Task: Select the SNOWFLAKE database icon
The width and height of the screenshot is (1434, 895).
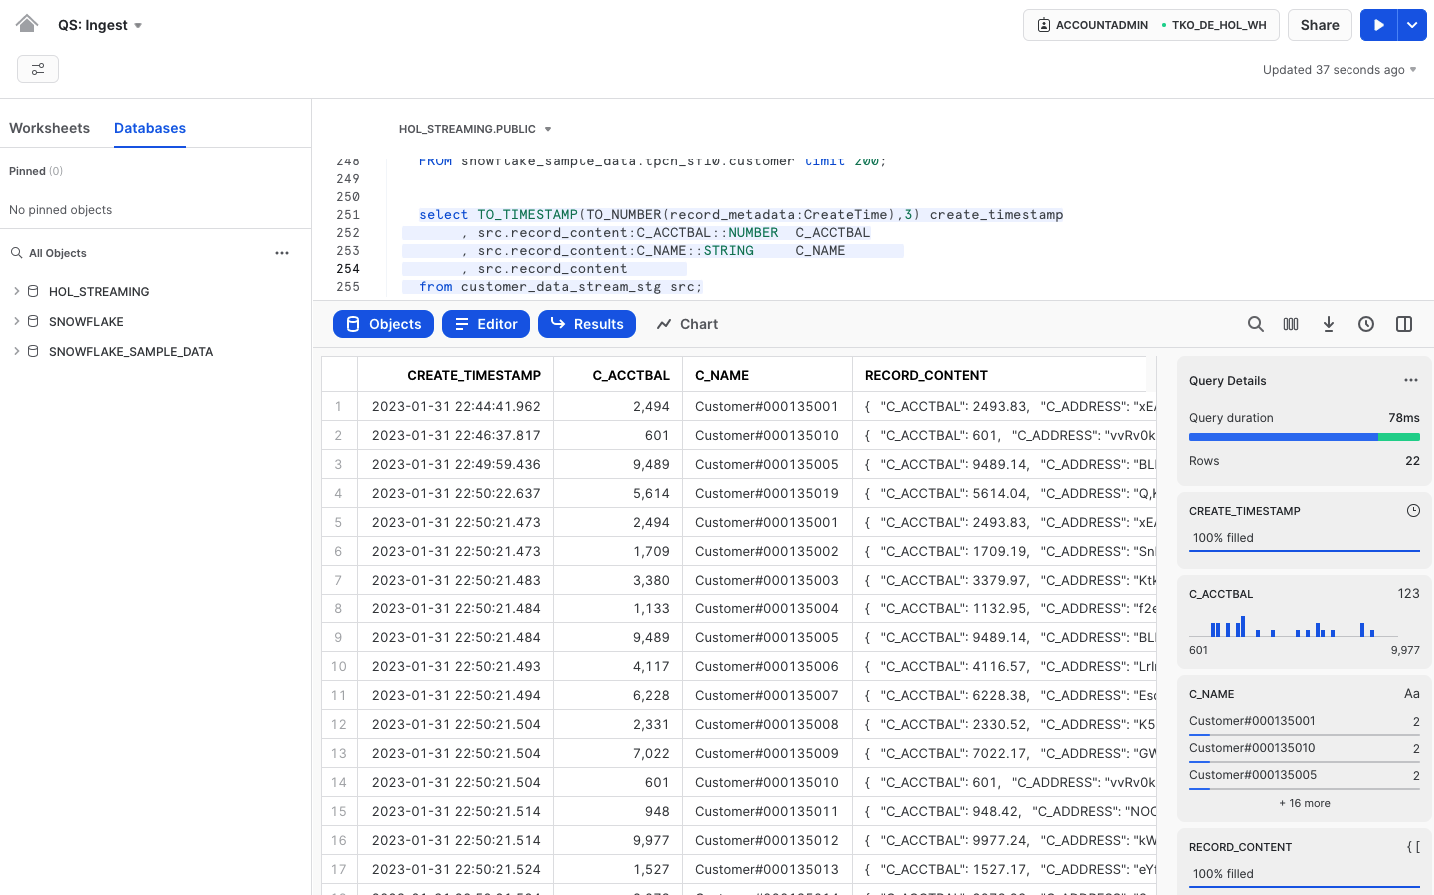Action: (x=33, y=321)
